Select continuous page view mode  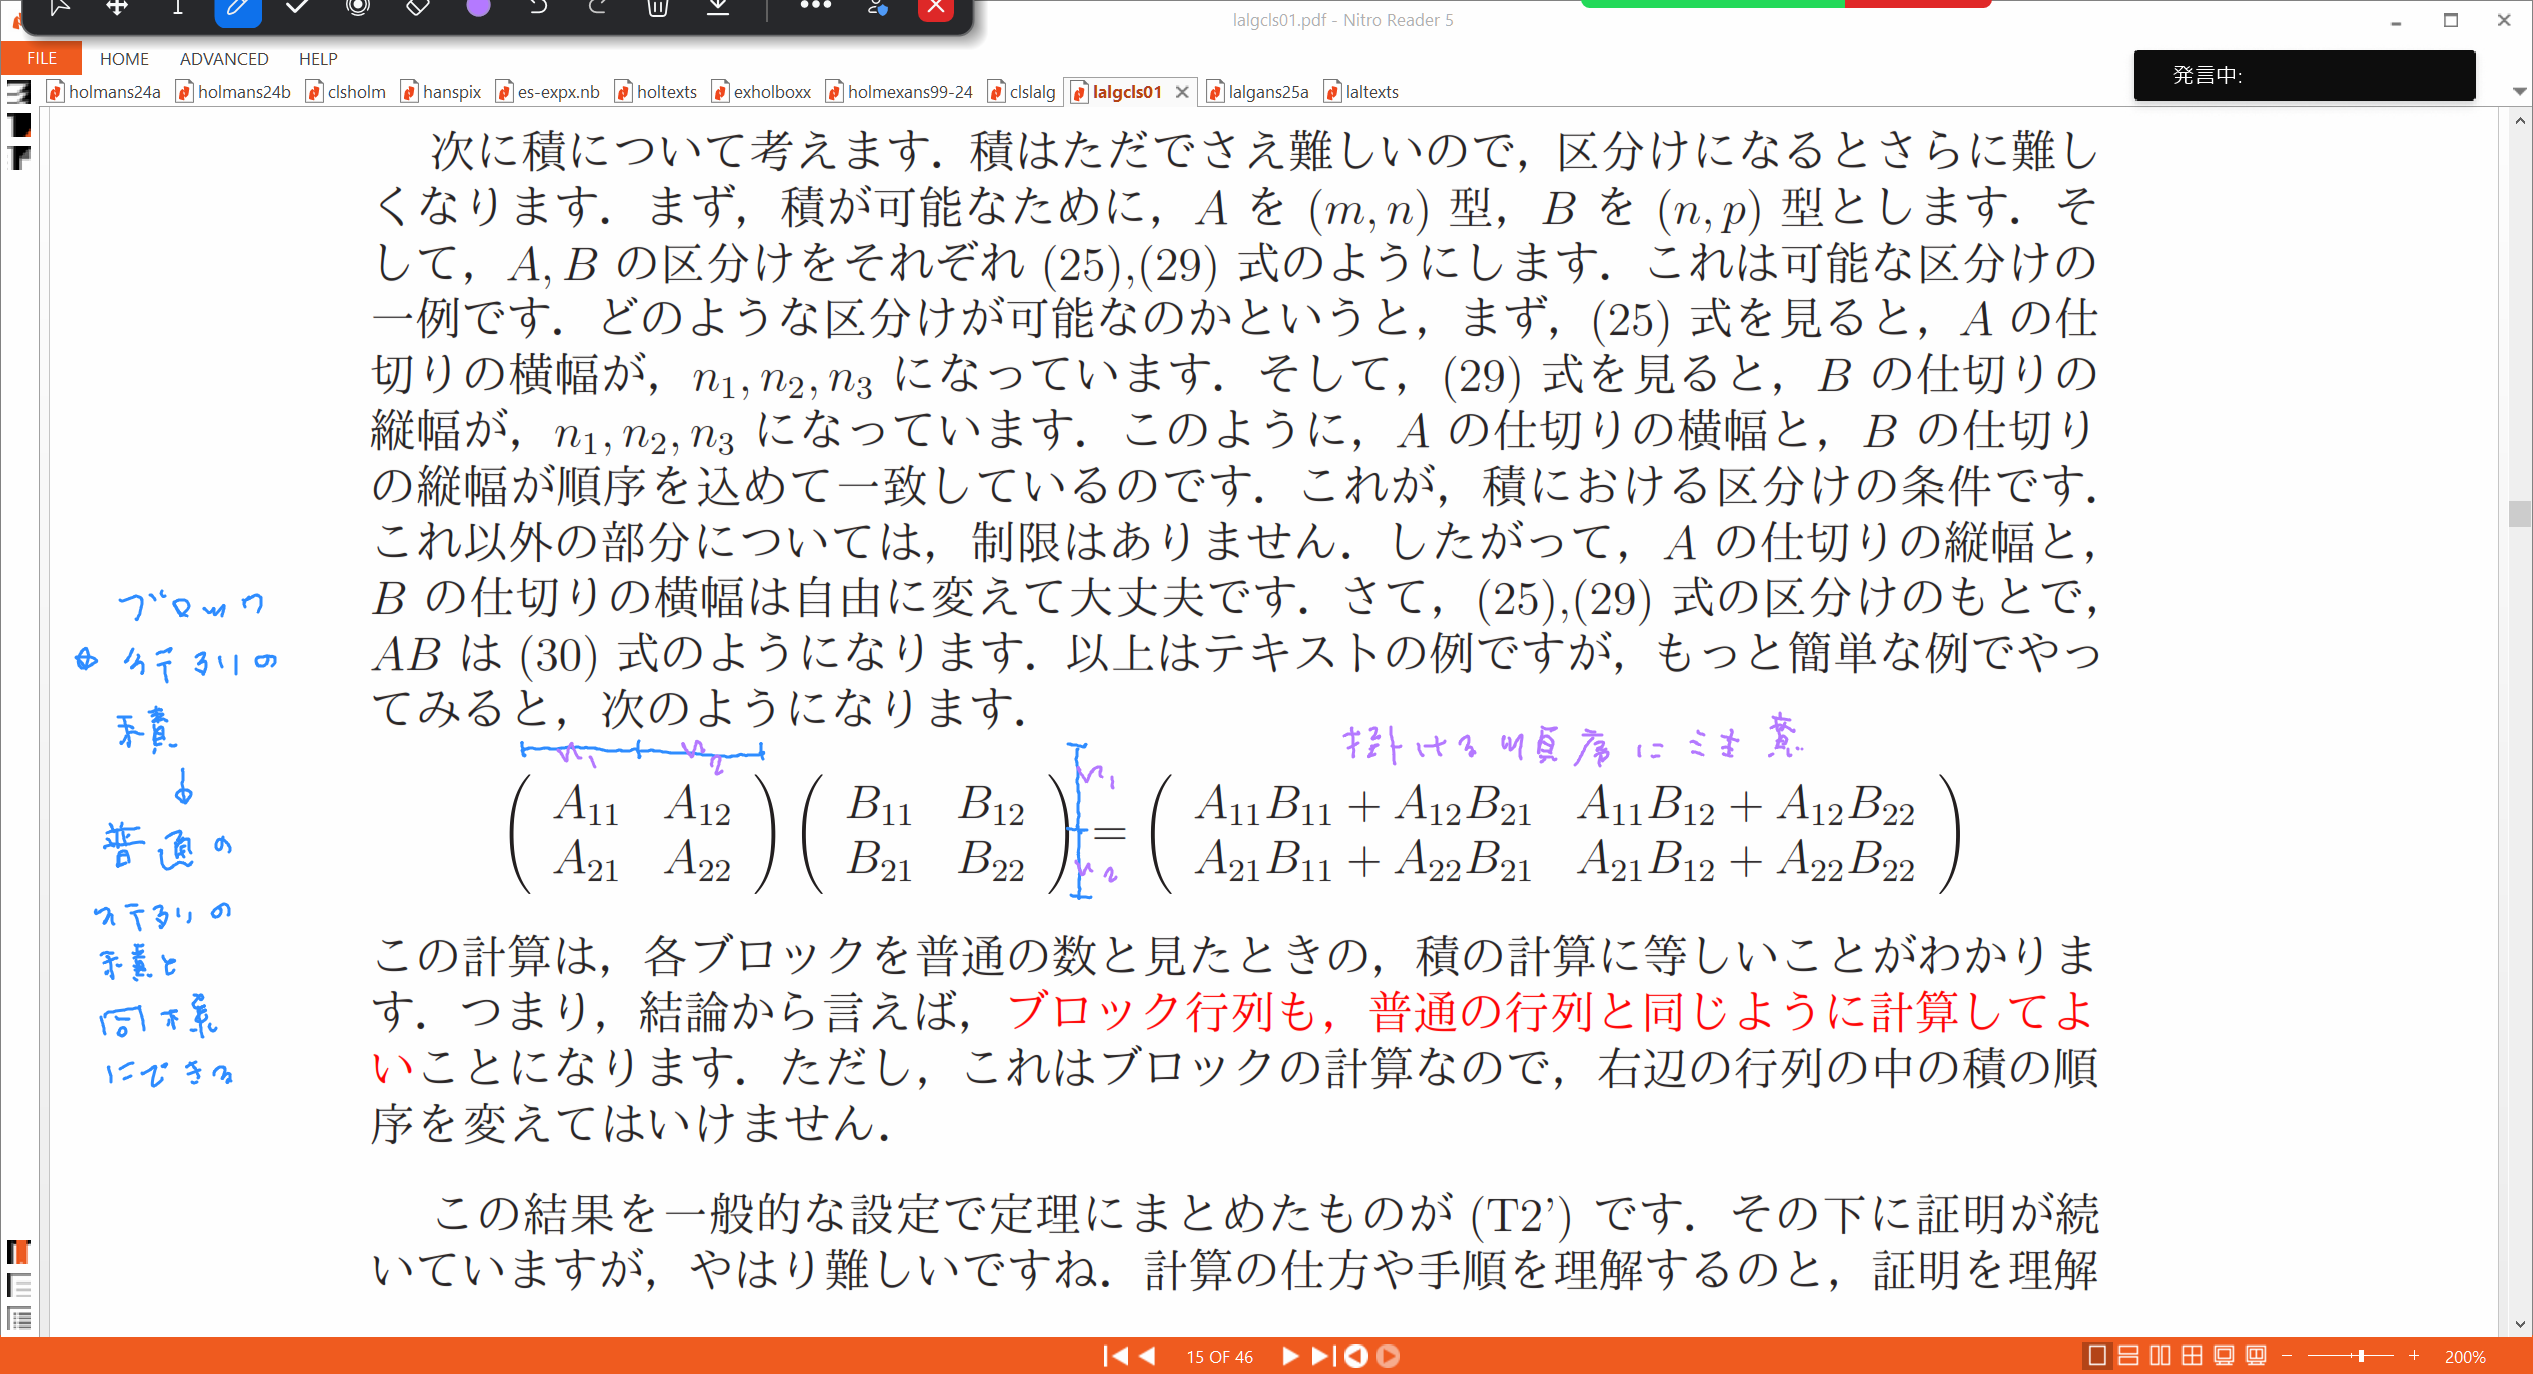(2128, 1356)
